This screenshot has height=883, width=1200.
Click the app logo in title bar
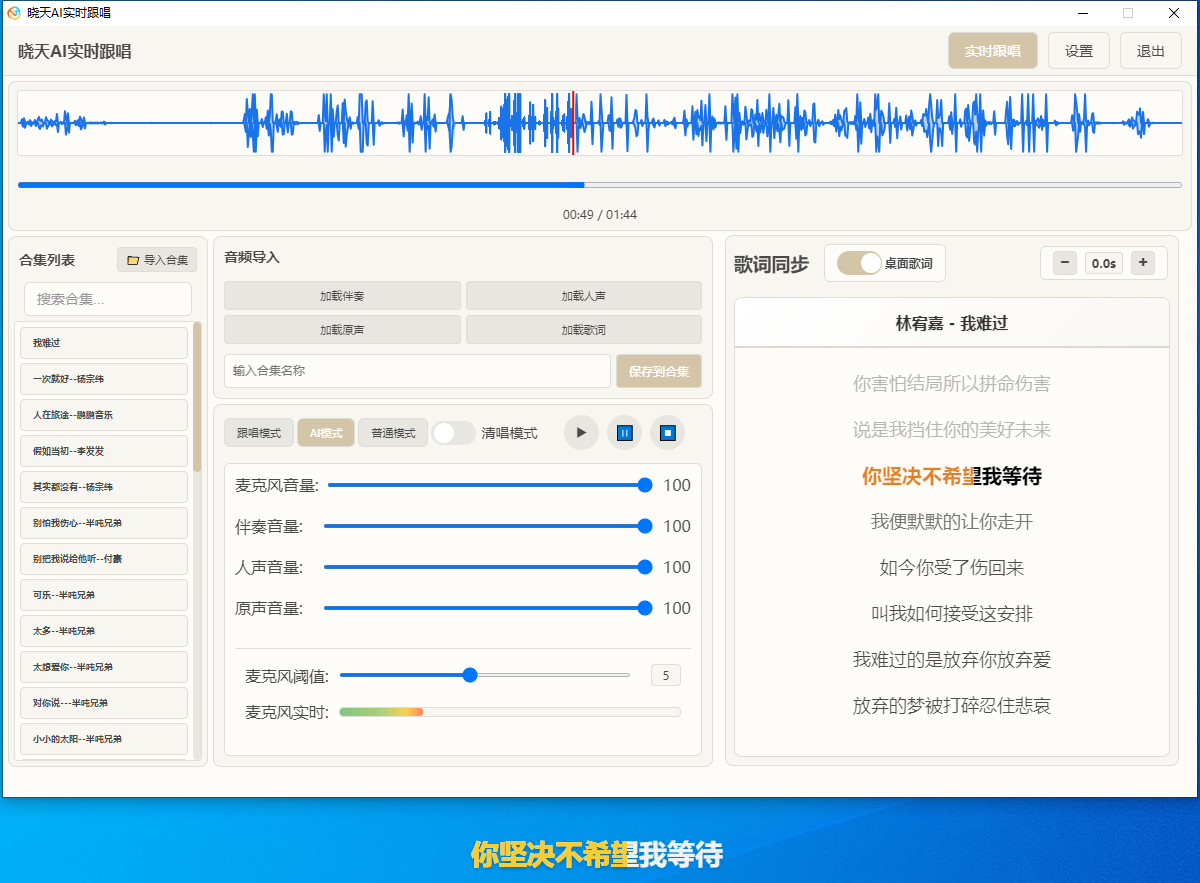pos(14,13)
